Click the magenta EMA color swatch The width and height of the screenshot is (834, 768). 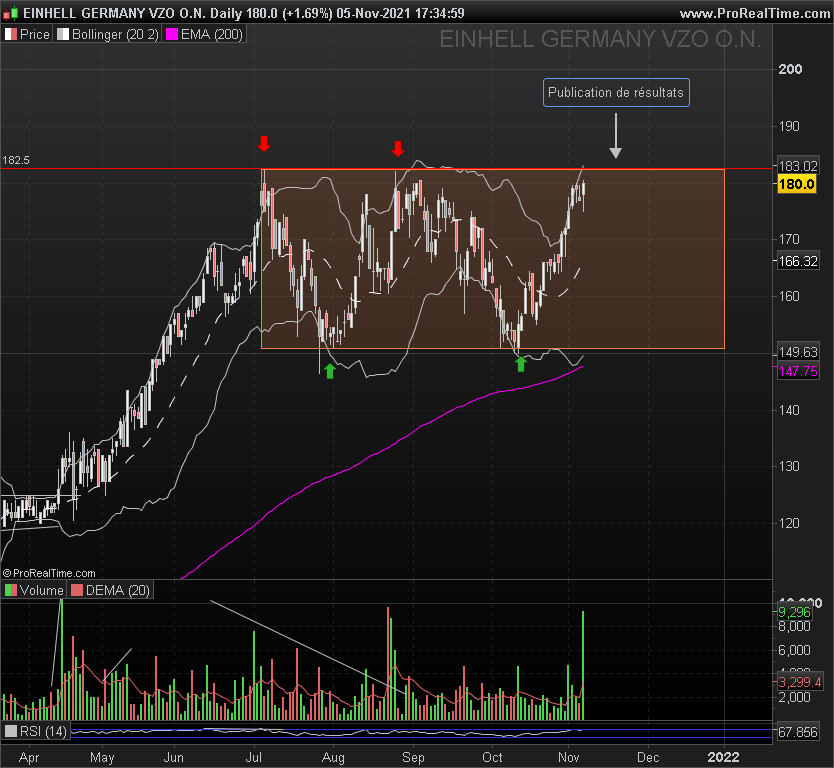pyautogui.click(x=172, y=35)
